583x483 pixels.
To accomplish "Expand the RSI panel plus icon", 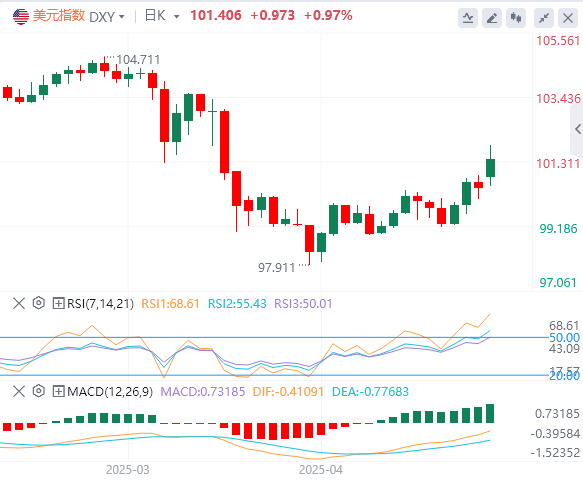I will coord(58,303).
